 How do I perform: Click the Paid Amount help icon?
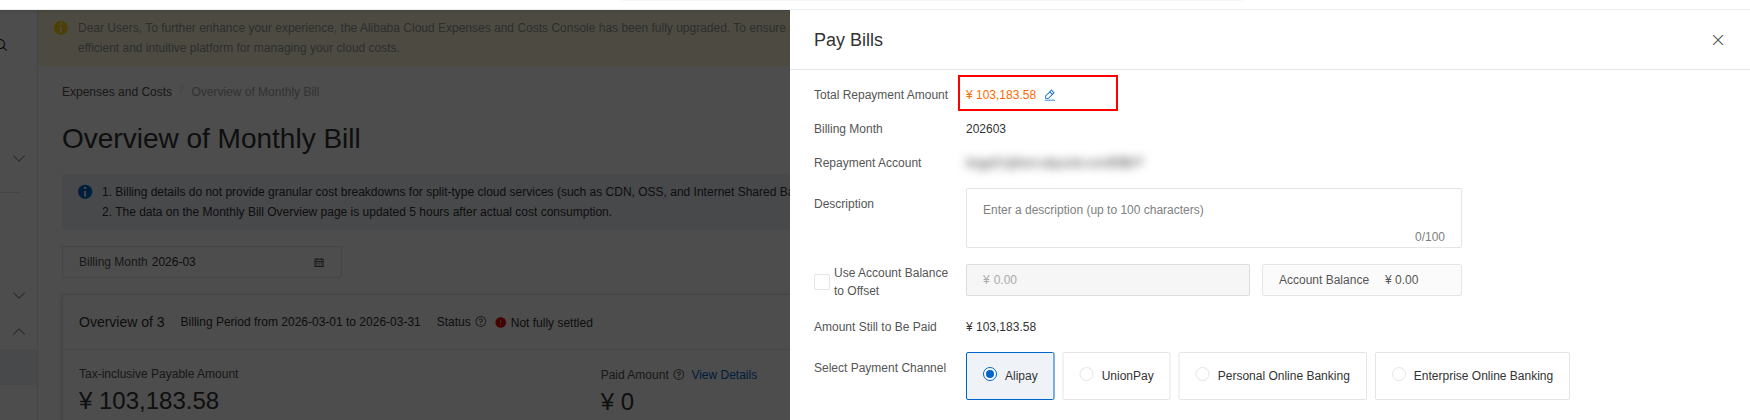(x=679, y=375)
